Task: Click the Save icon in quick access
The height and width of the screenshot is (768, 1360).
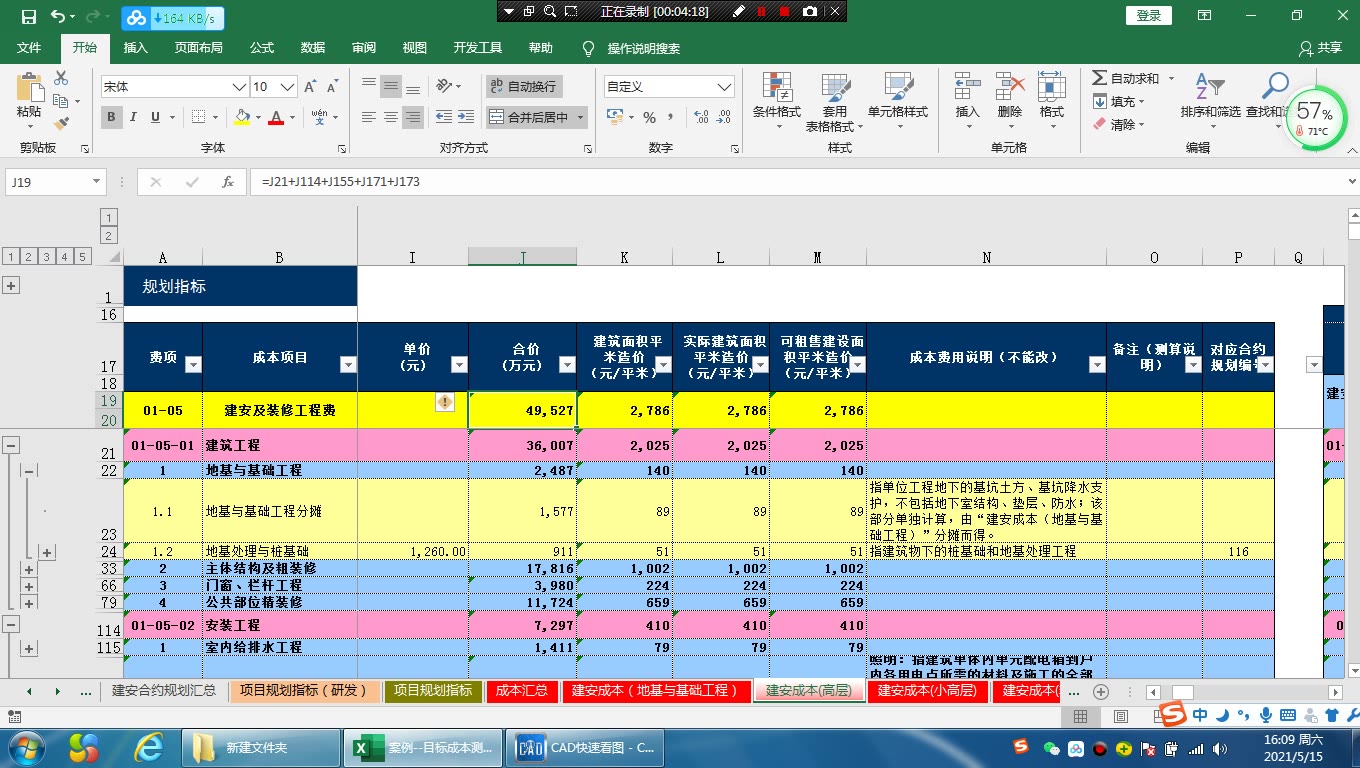Action: pyautogui.click(x=28, y=16)
